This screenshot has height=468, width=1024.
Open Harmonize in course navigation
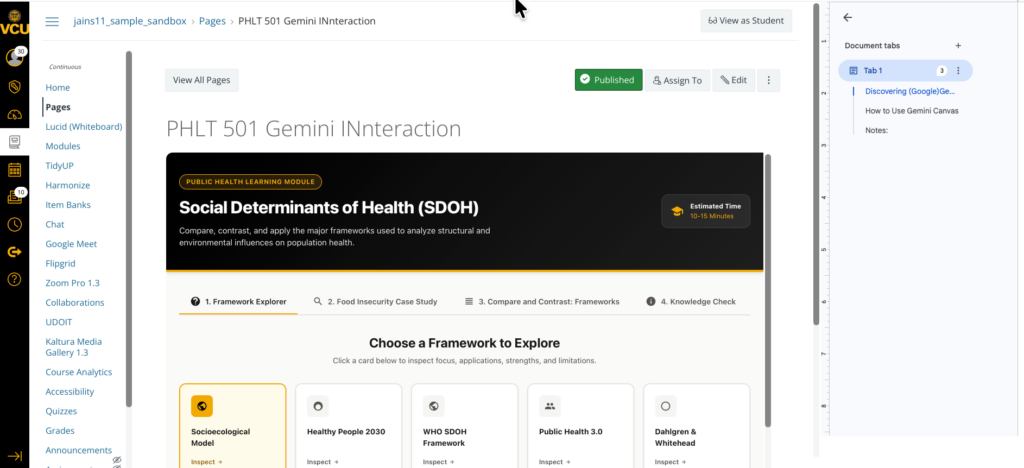[x=67, y=185]
